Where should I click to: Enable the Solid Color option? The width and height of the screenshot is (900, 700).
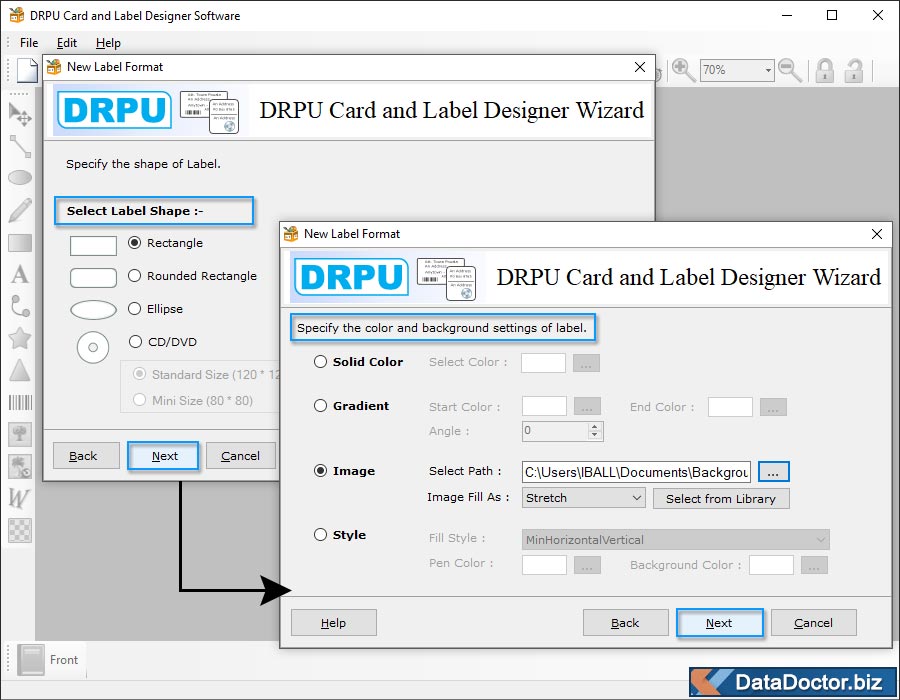tap(320, 363)
